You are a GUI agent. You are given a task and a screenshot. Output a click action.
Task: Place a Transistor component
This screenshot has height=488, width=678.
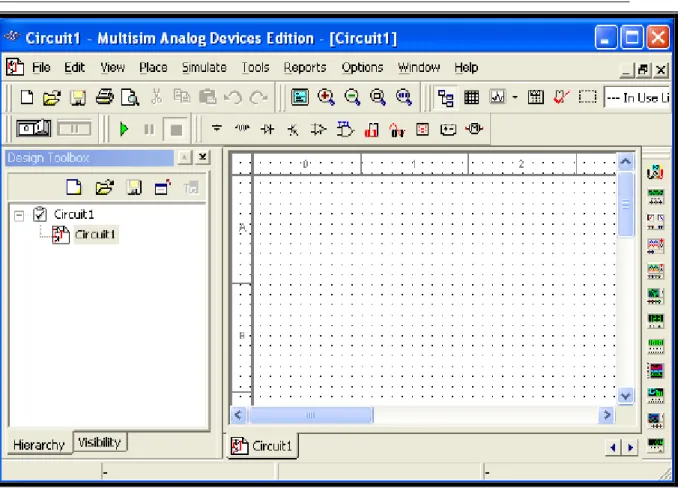(x=293, y=130)
